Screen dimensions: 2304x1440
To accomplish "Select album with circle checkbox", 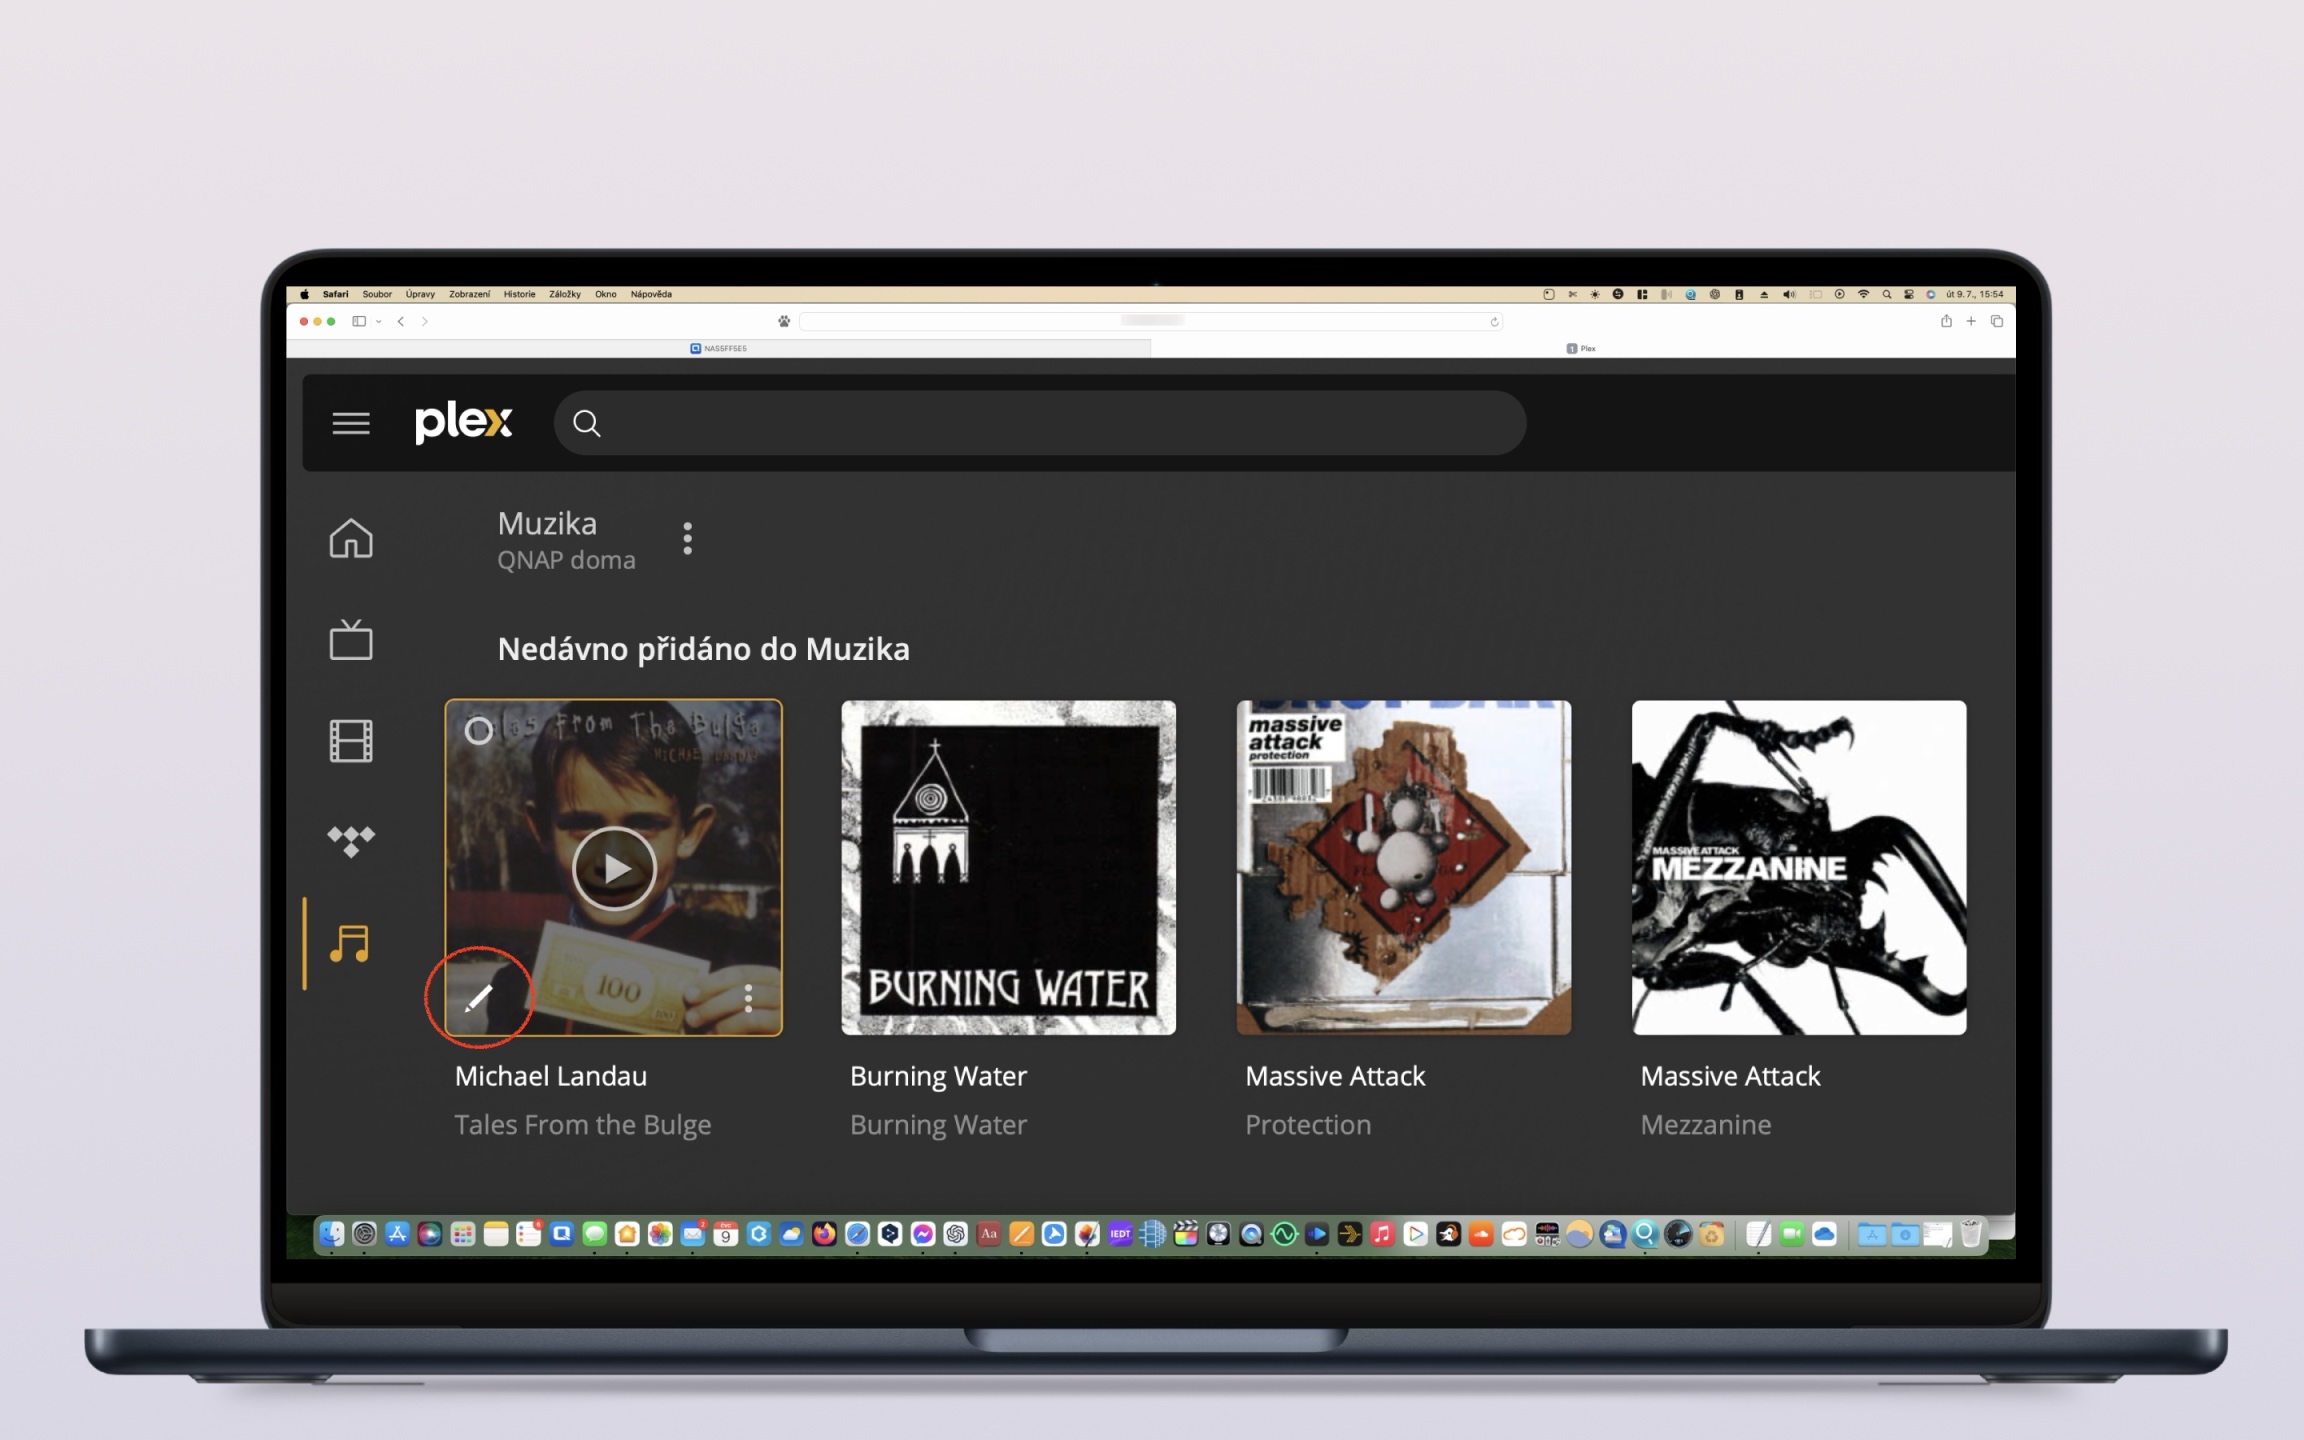I will tap(479, 731).
